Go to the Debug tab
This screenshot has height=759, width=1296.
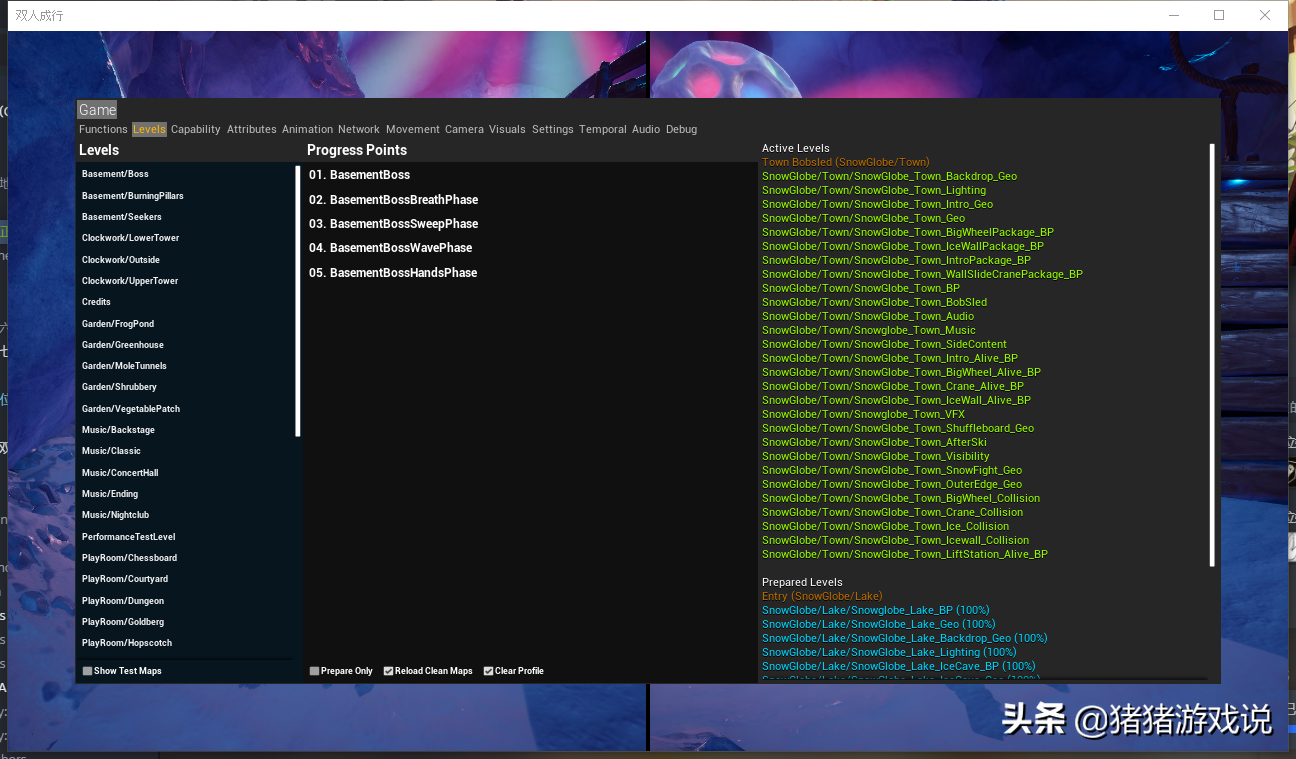681,129
